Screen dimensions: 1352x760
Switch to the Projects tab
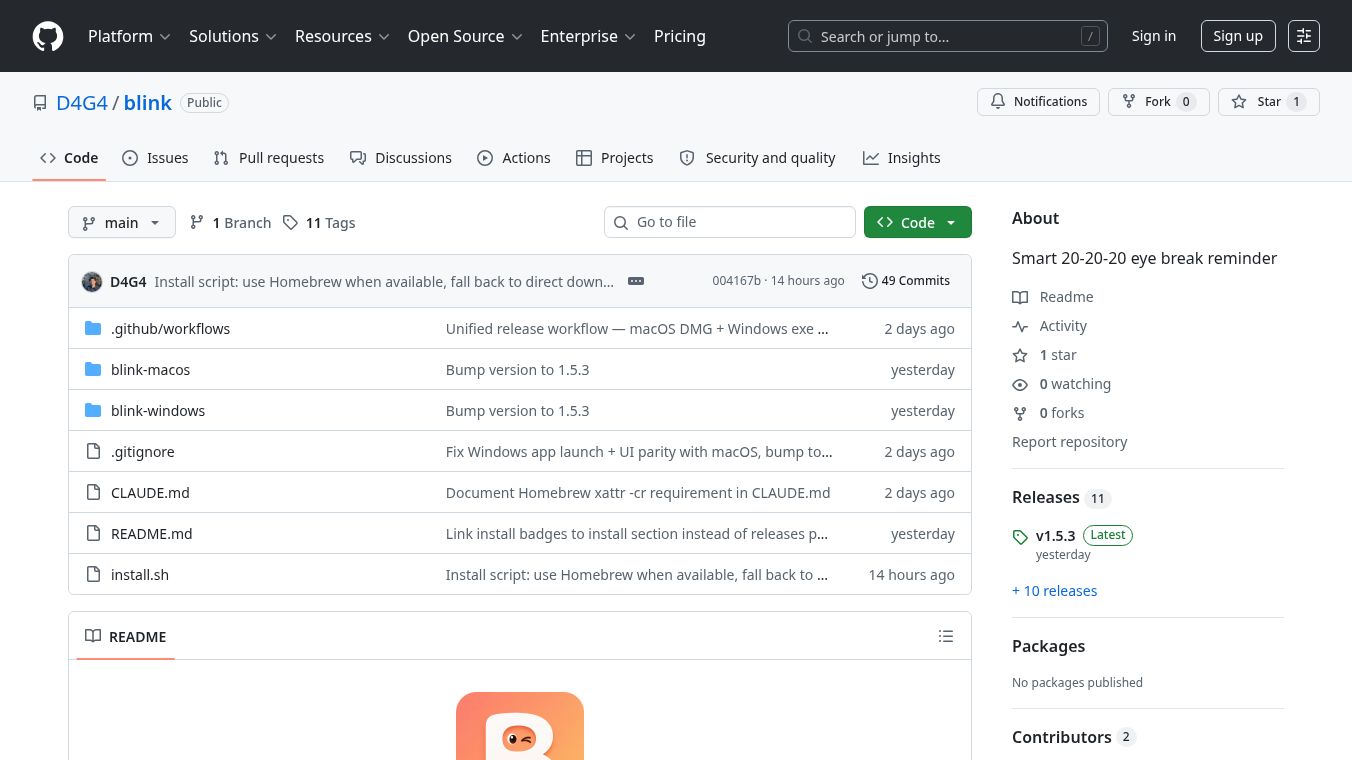pyautogui.click(x=615, y=158)
